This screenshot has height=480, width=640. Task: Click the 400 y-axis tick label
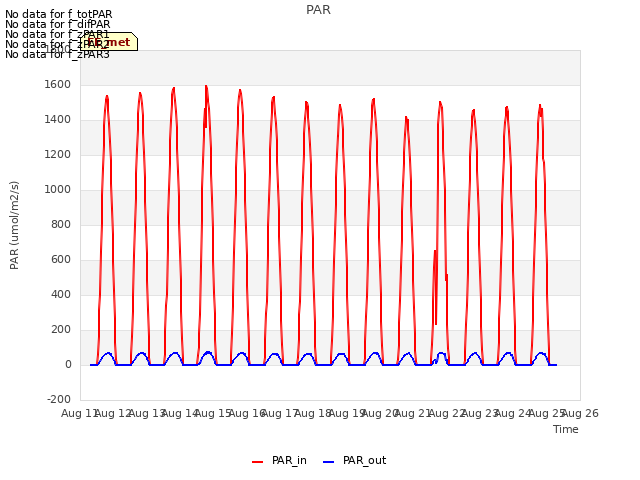(x=61, y=294)
